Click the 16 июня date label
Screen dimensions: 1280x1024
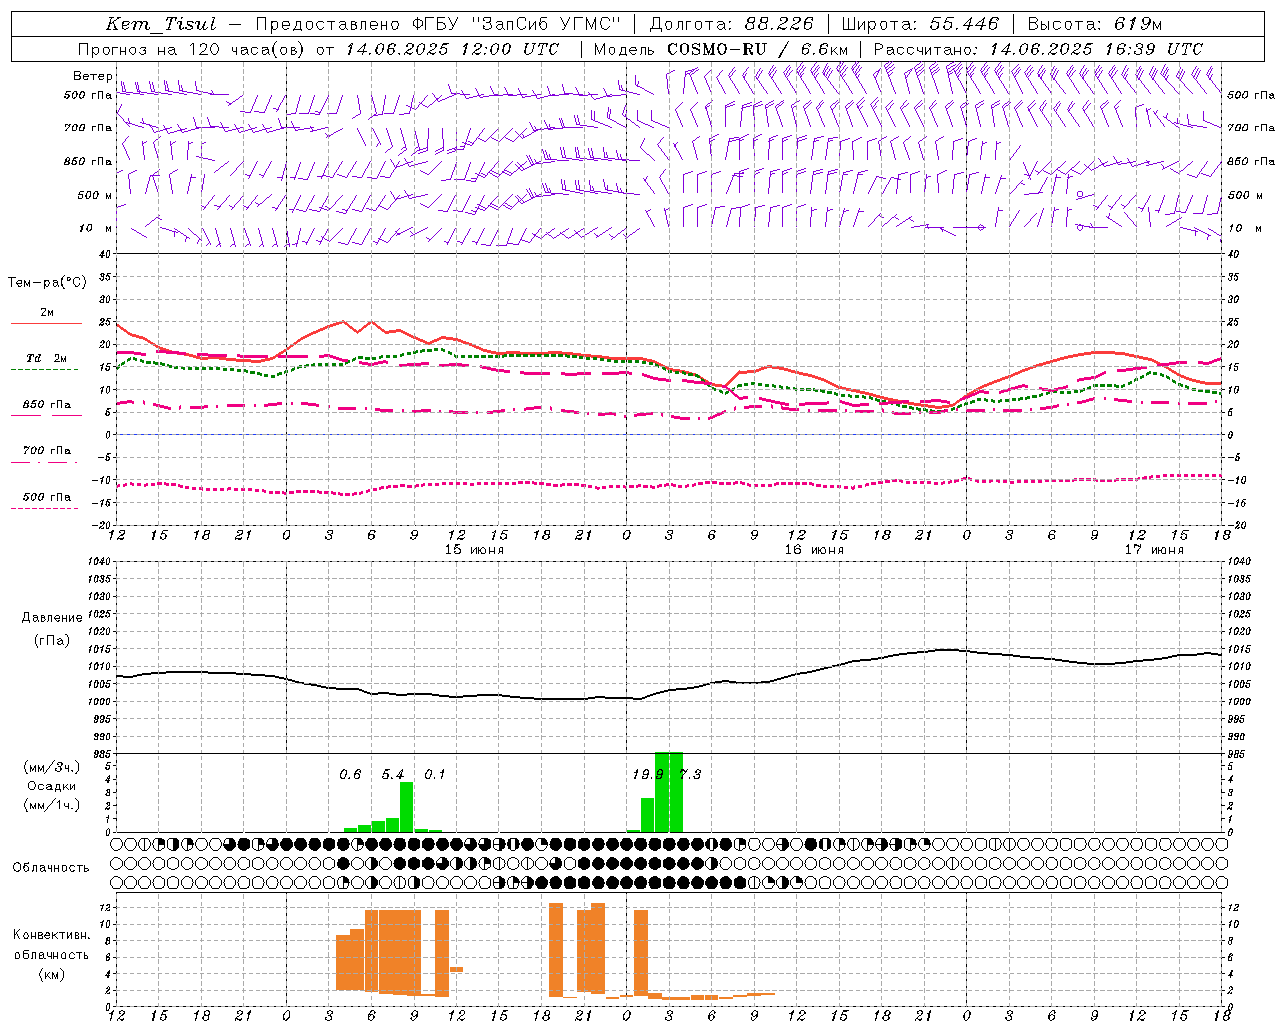814,550
